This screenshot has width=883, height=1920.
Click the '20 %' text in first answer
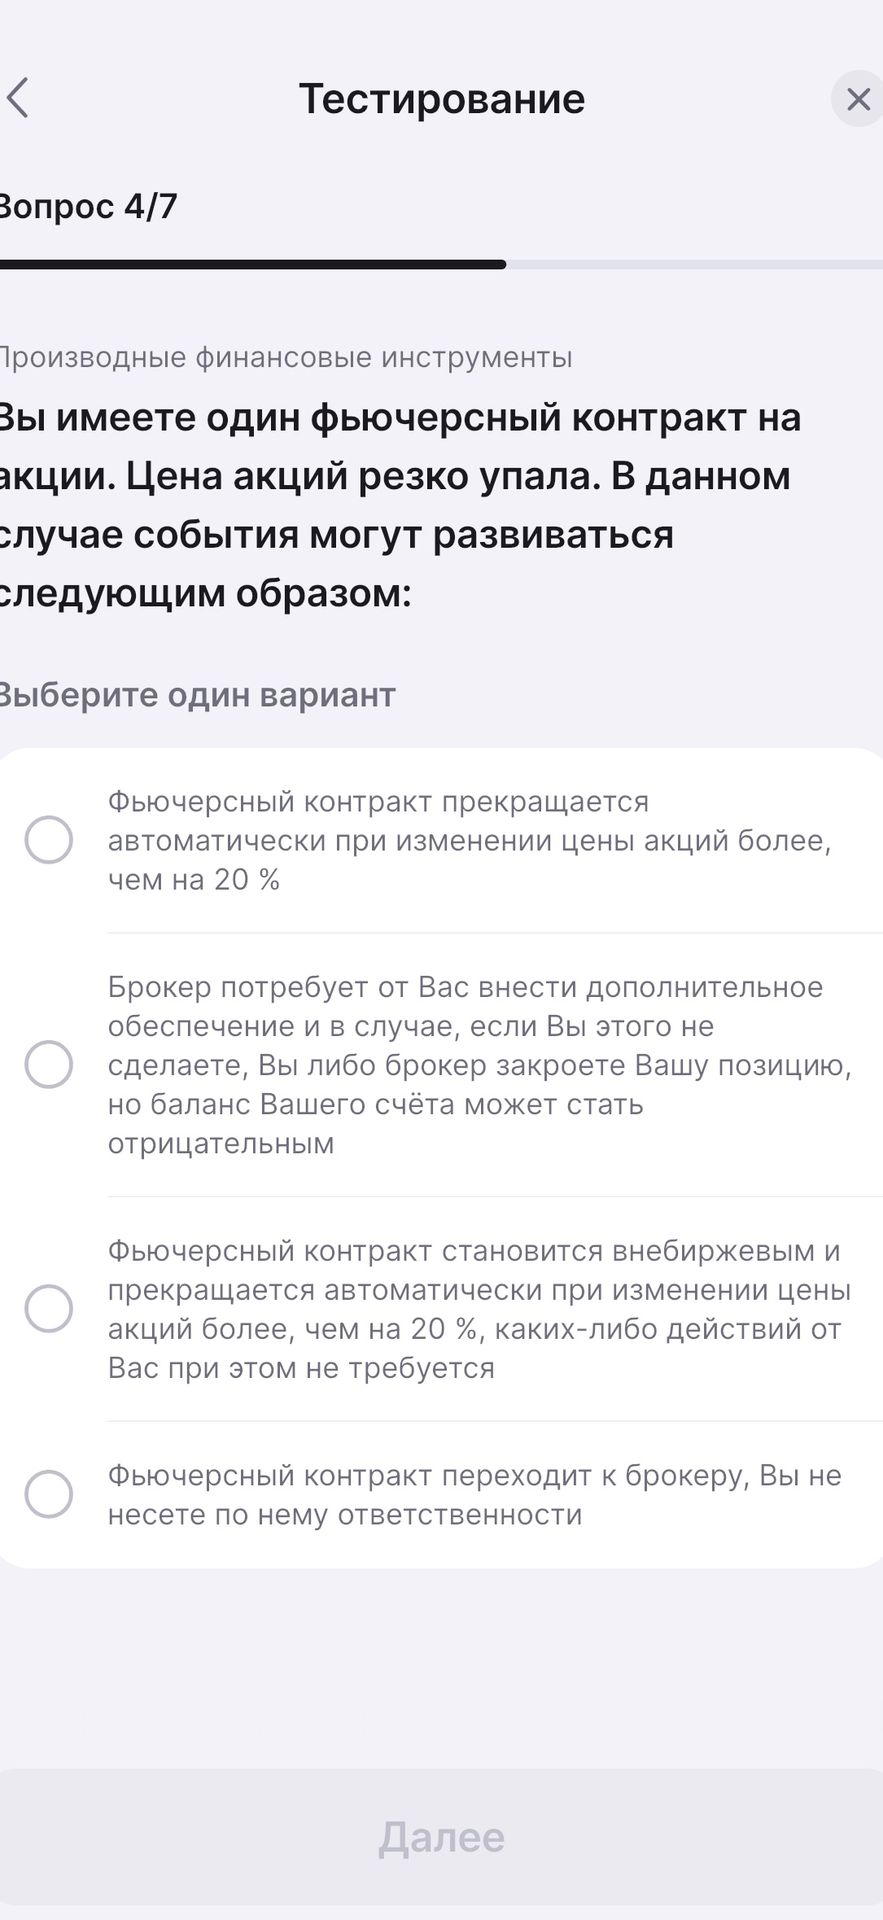pos(247,880)
